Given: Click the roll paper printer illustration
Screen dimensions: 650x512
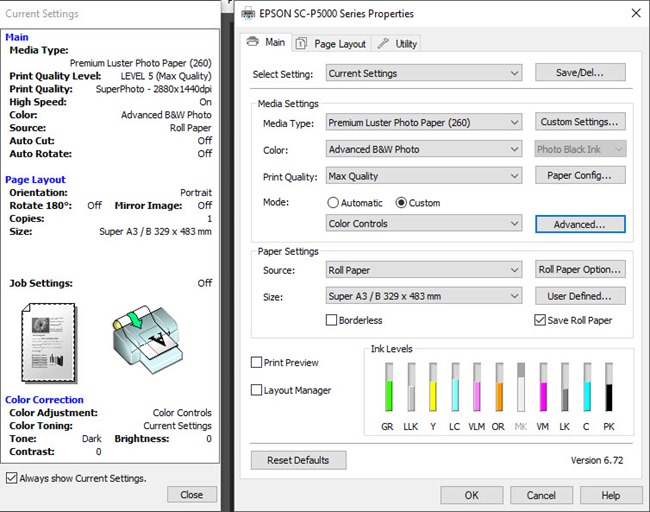Looking at the screenshot, I should 147,339.
